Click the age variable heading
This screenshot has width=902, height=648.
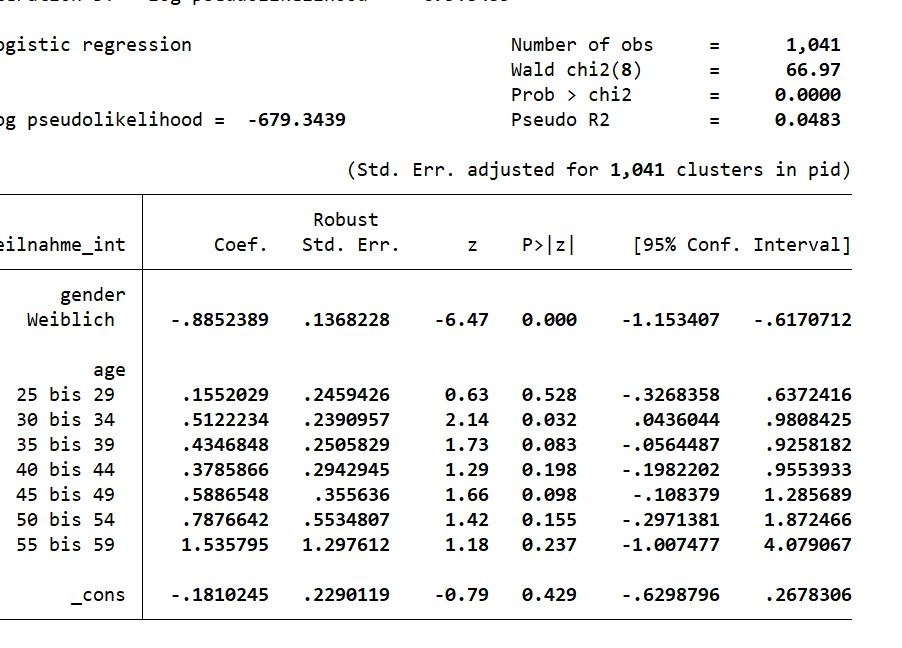tap(109, 371)
